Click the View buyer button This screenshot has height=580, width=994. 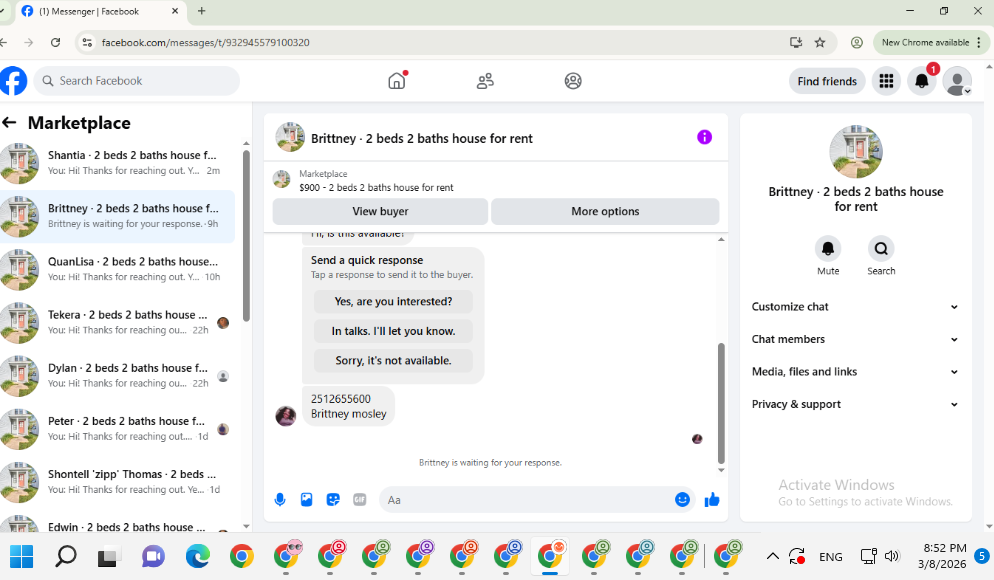click(380, 211)
